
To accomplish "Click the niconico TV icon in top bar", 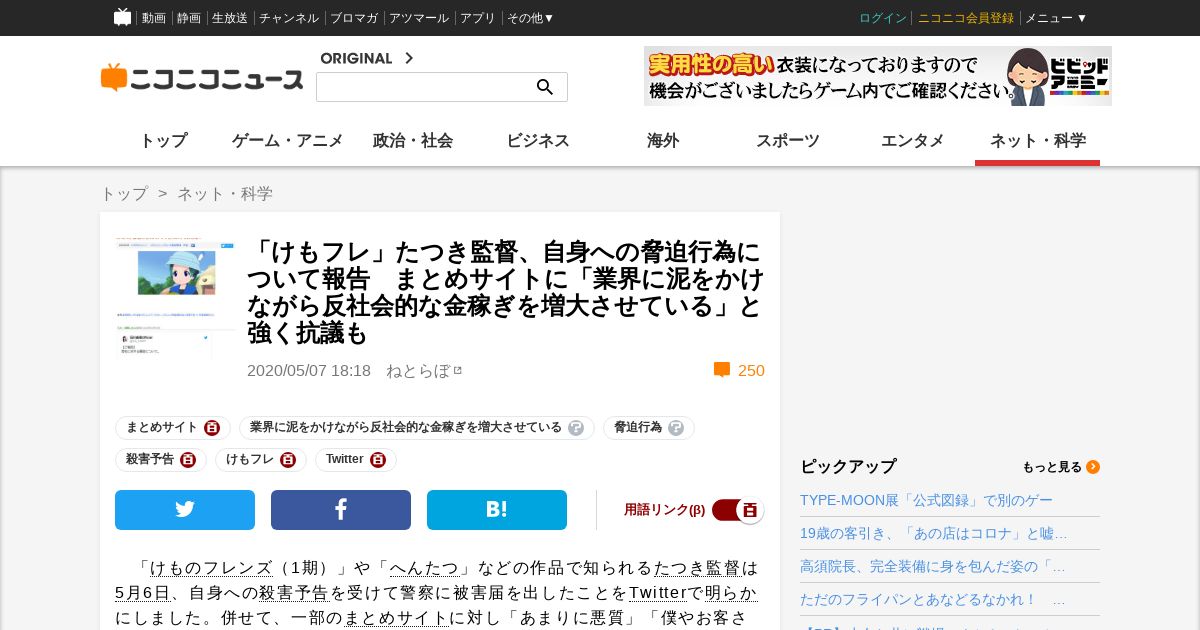I will pyautogui.click(x=122, y=17).
